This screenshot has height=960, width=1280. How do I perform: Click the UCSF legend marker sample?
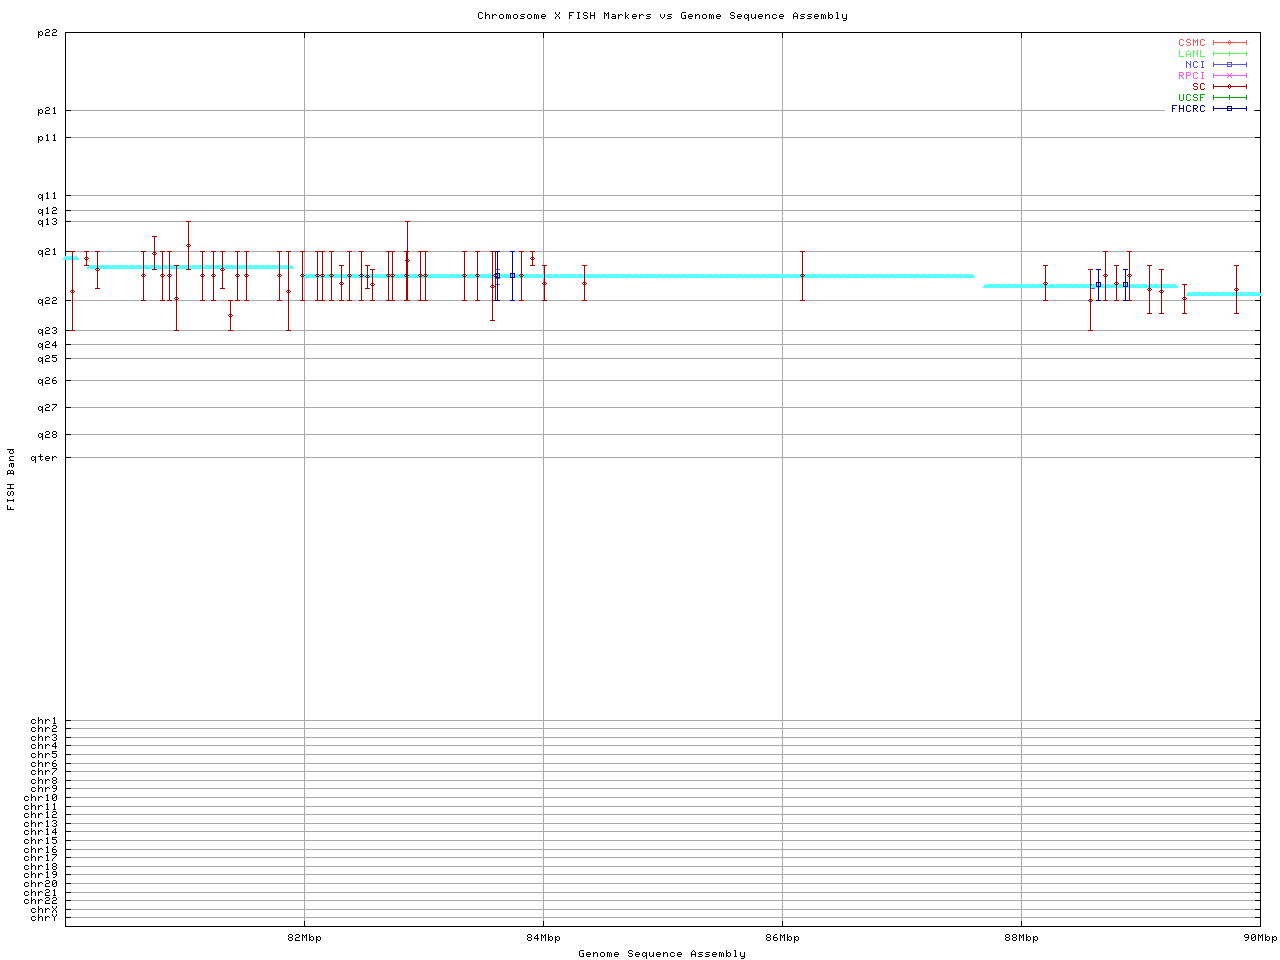1229,98
